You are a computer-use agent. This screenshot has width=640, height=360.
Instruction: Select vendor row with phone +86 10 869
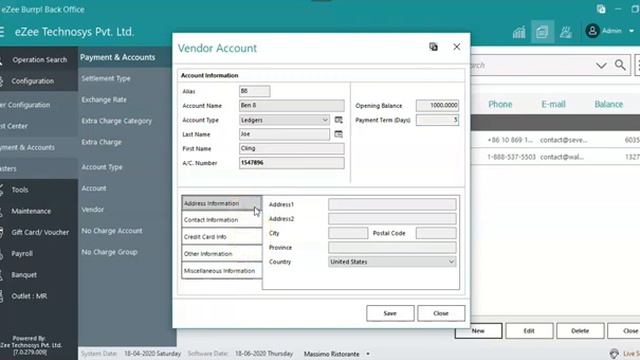[x=555, y=140]
